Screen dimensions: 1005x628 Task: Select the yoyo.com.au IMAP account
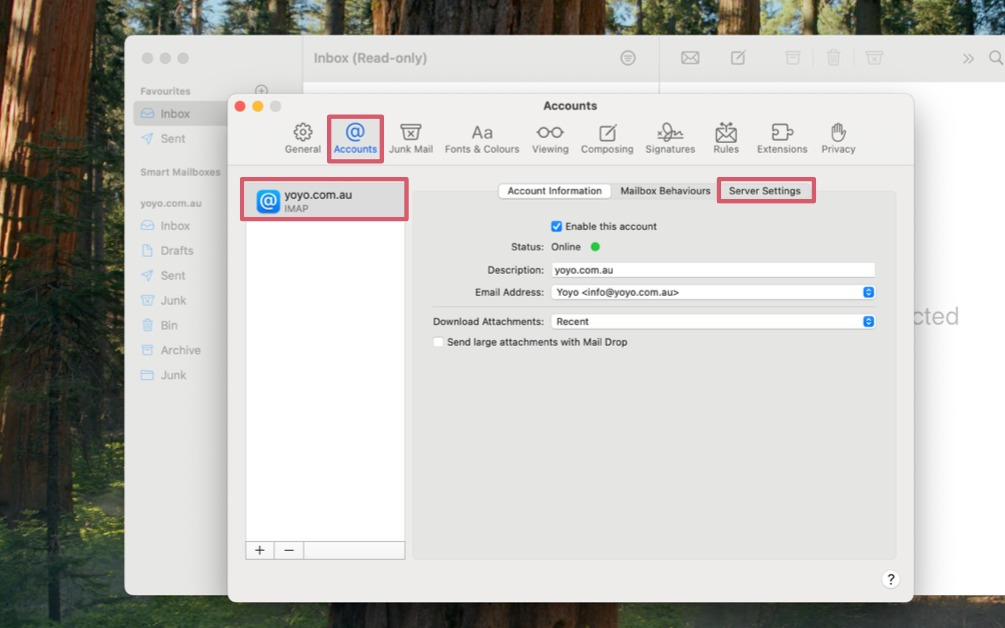click(324, 200)
